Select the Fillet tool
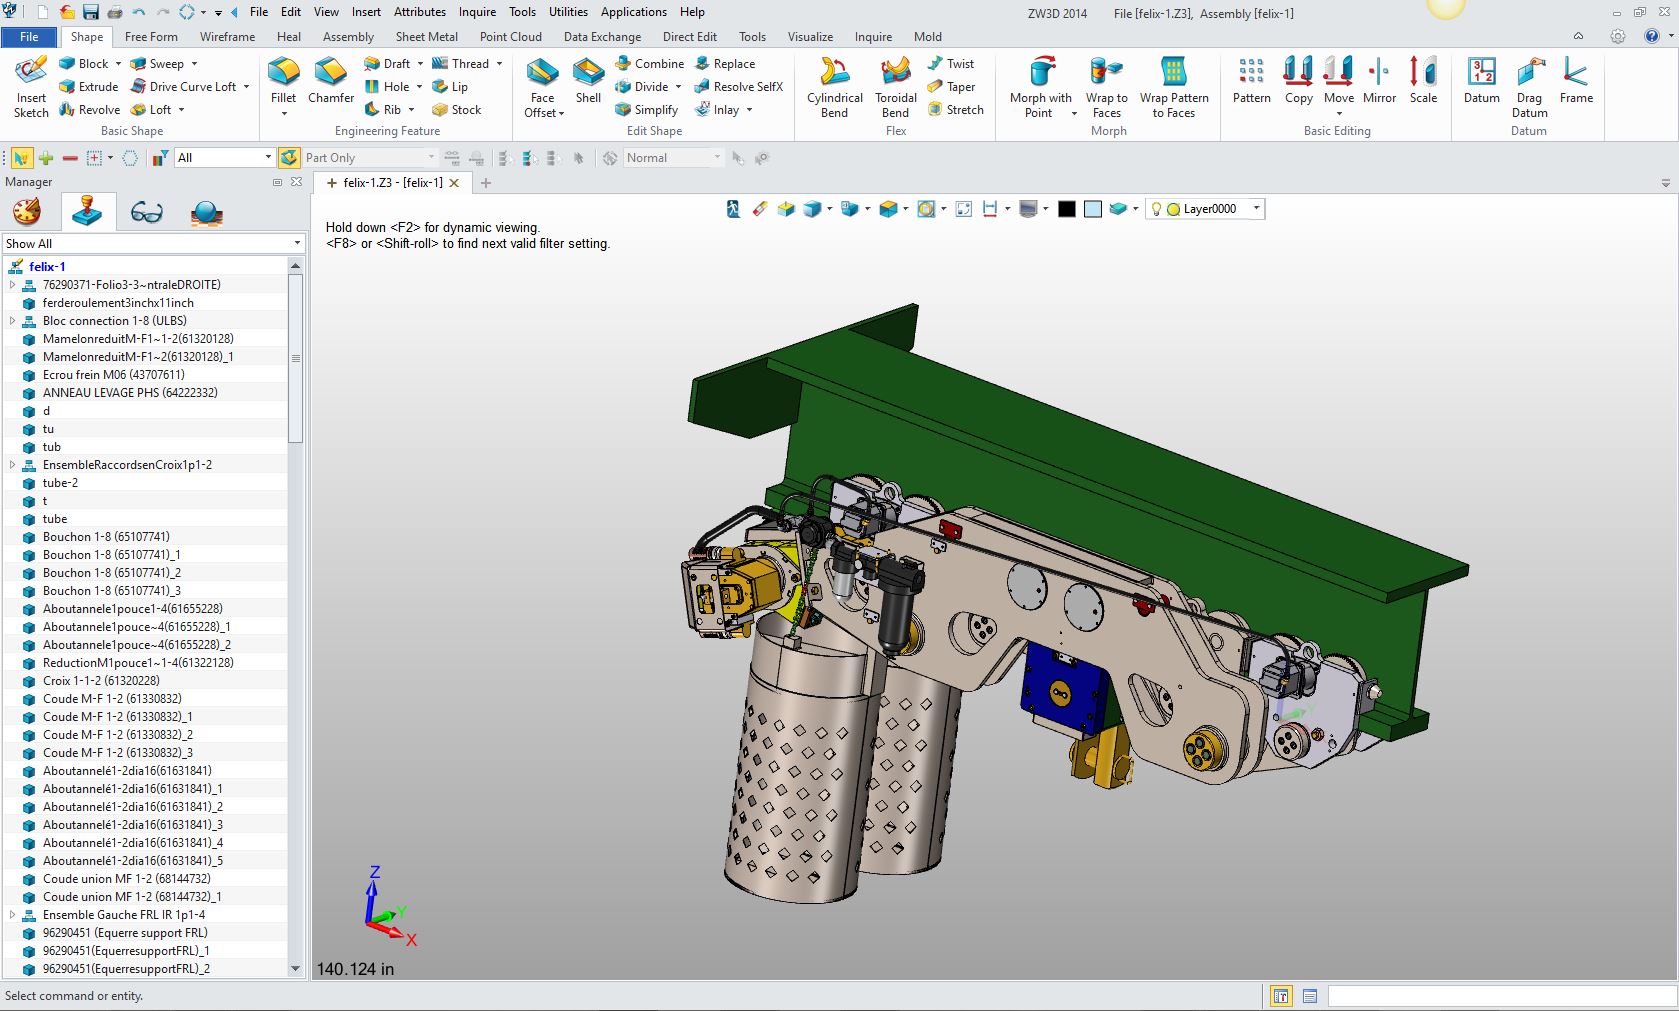The image size is (1679, 1011). tap(283, 80)
